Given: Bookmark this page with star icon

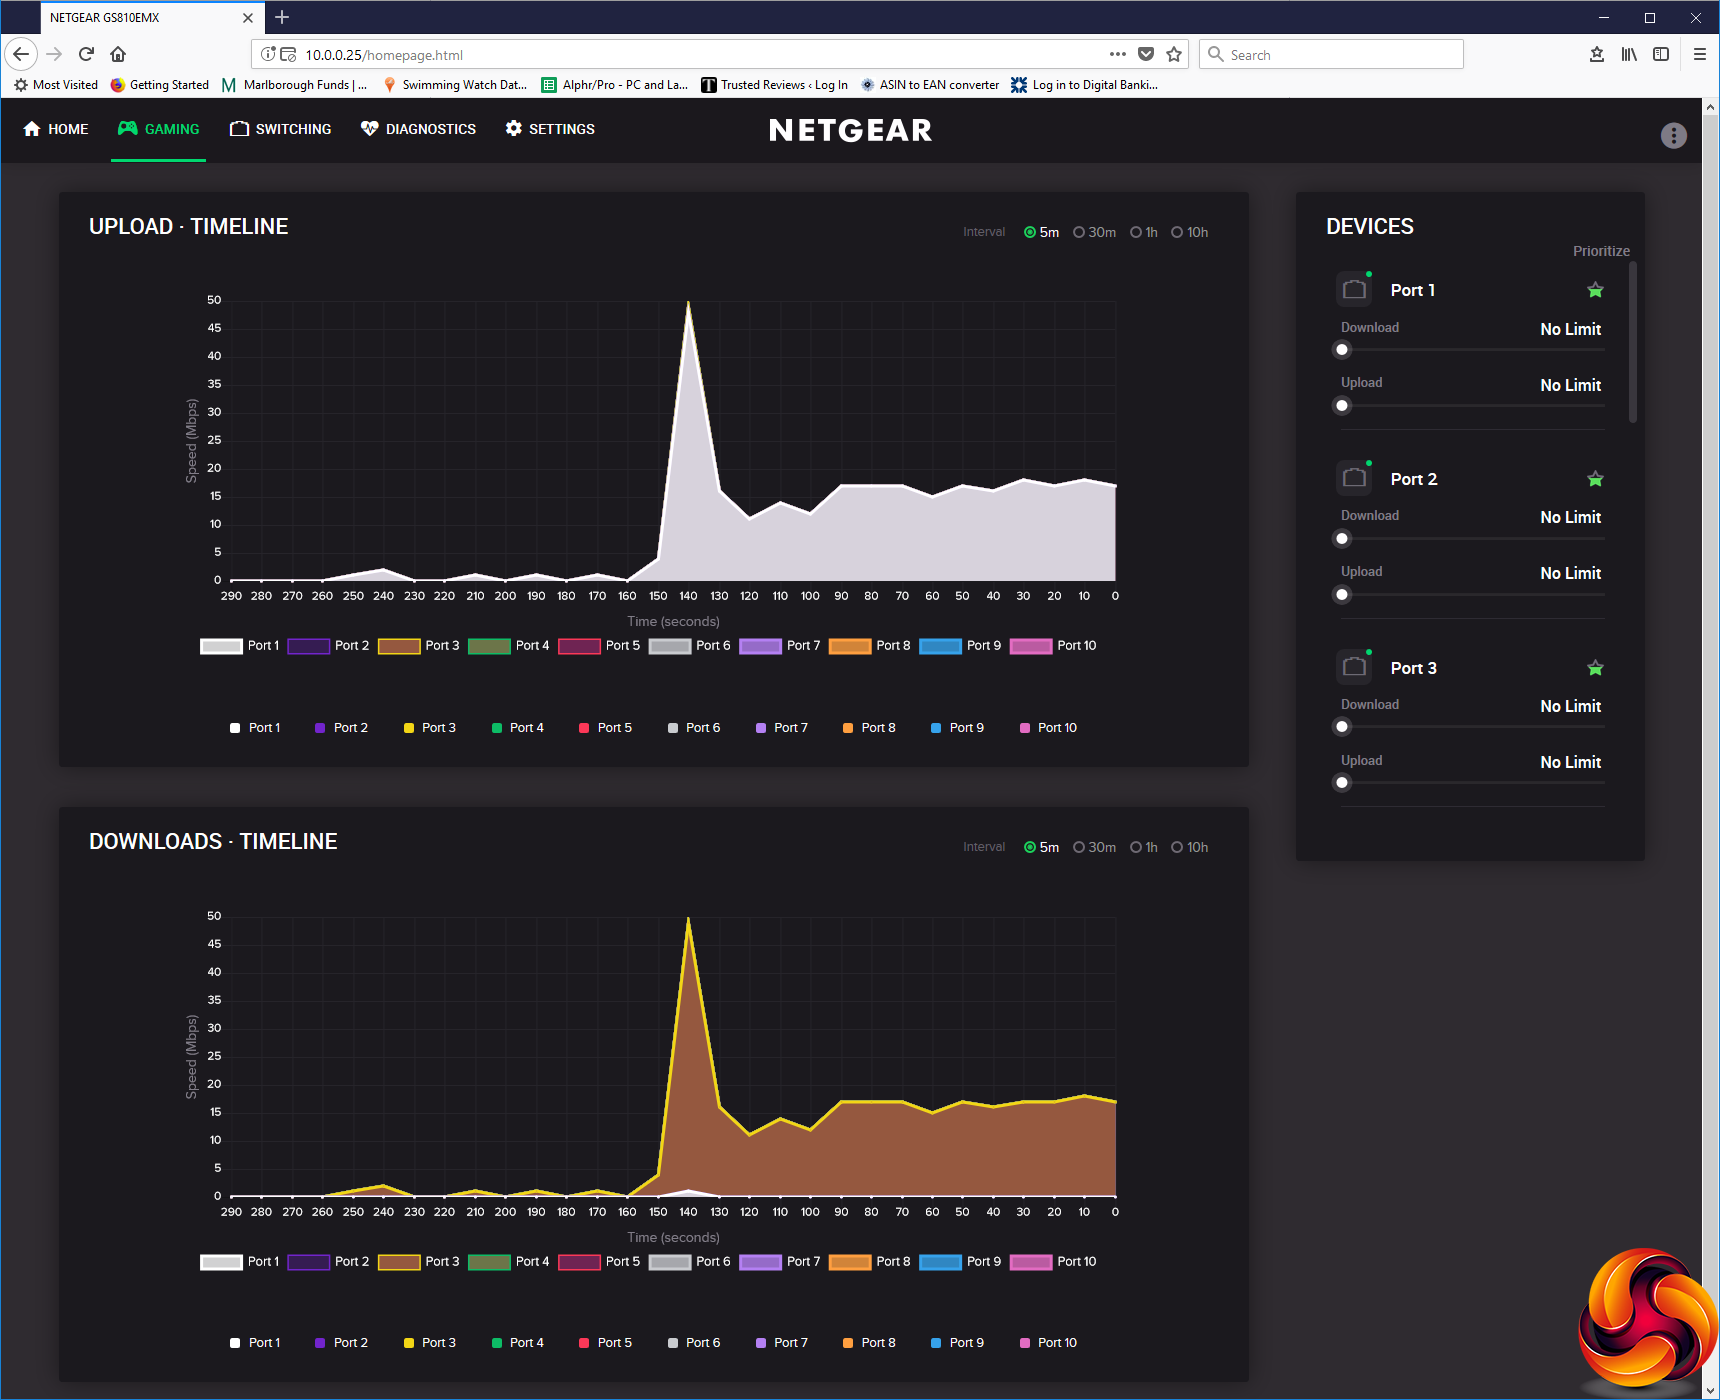Looking at the screenshot, I should click(x=1174, y=54).
